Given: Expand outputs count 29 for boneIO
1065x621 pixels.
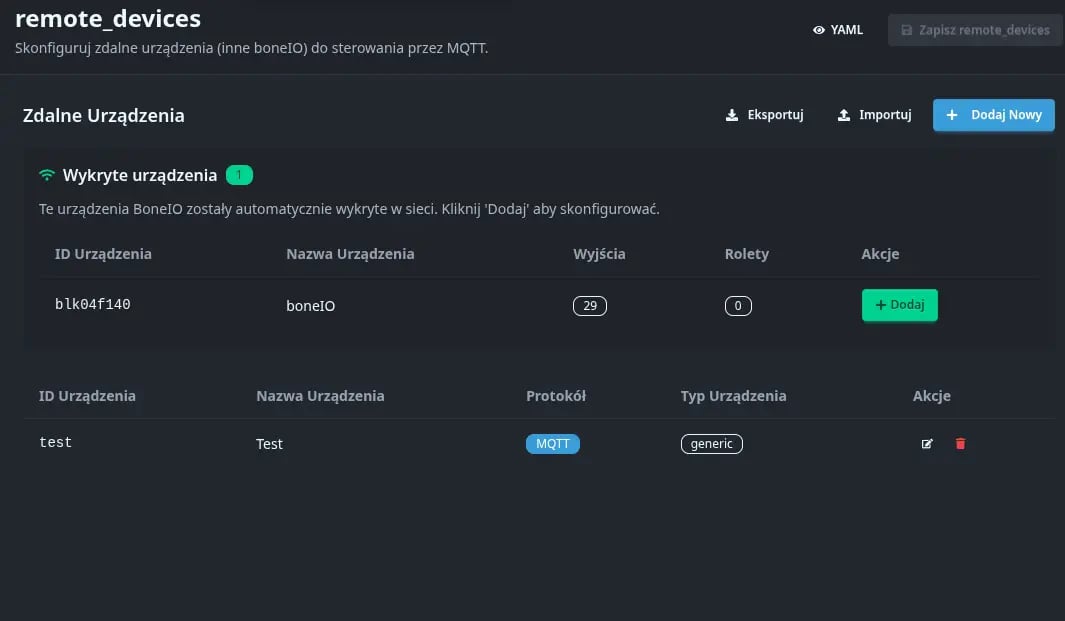Looking at the screenshot, I should click(590, 305).
